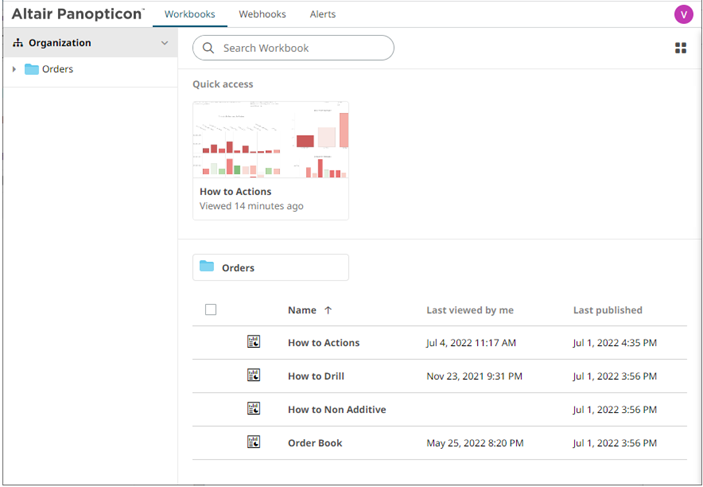Select Orders label in the sidebar tree
The height and width of the screenshot is (487, 703).
[57, 69]
